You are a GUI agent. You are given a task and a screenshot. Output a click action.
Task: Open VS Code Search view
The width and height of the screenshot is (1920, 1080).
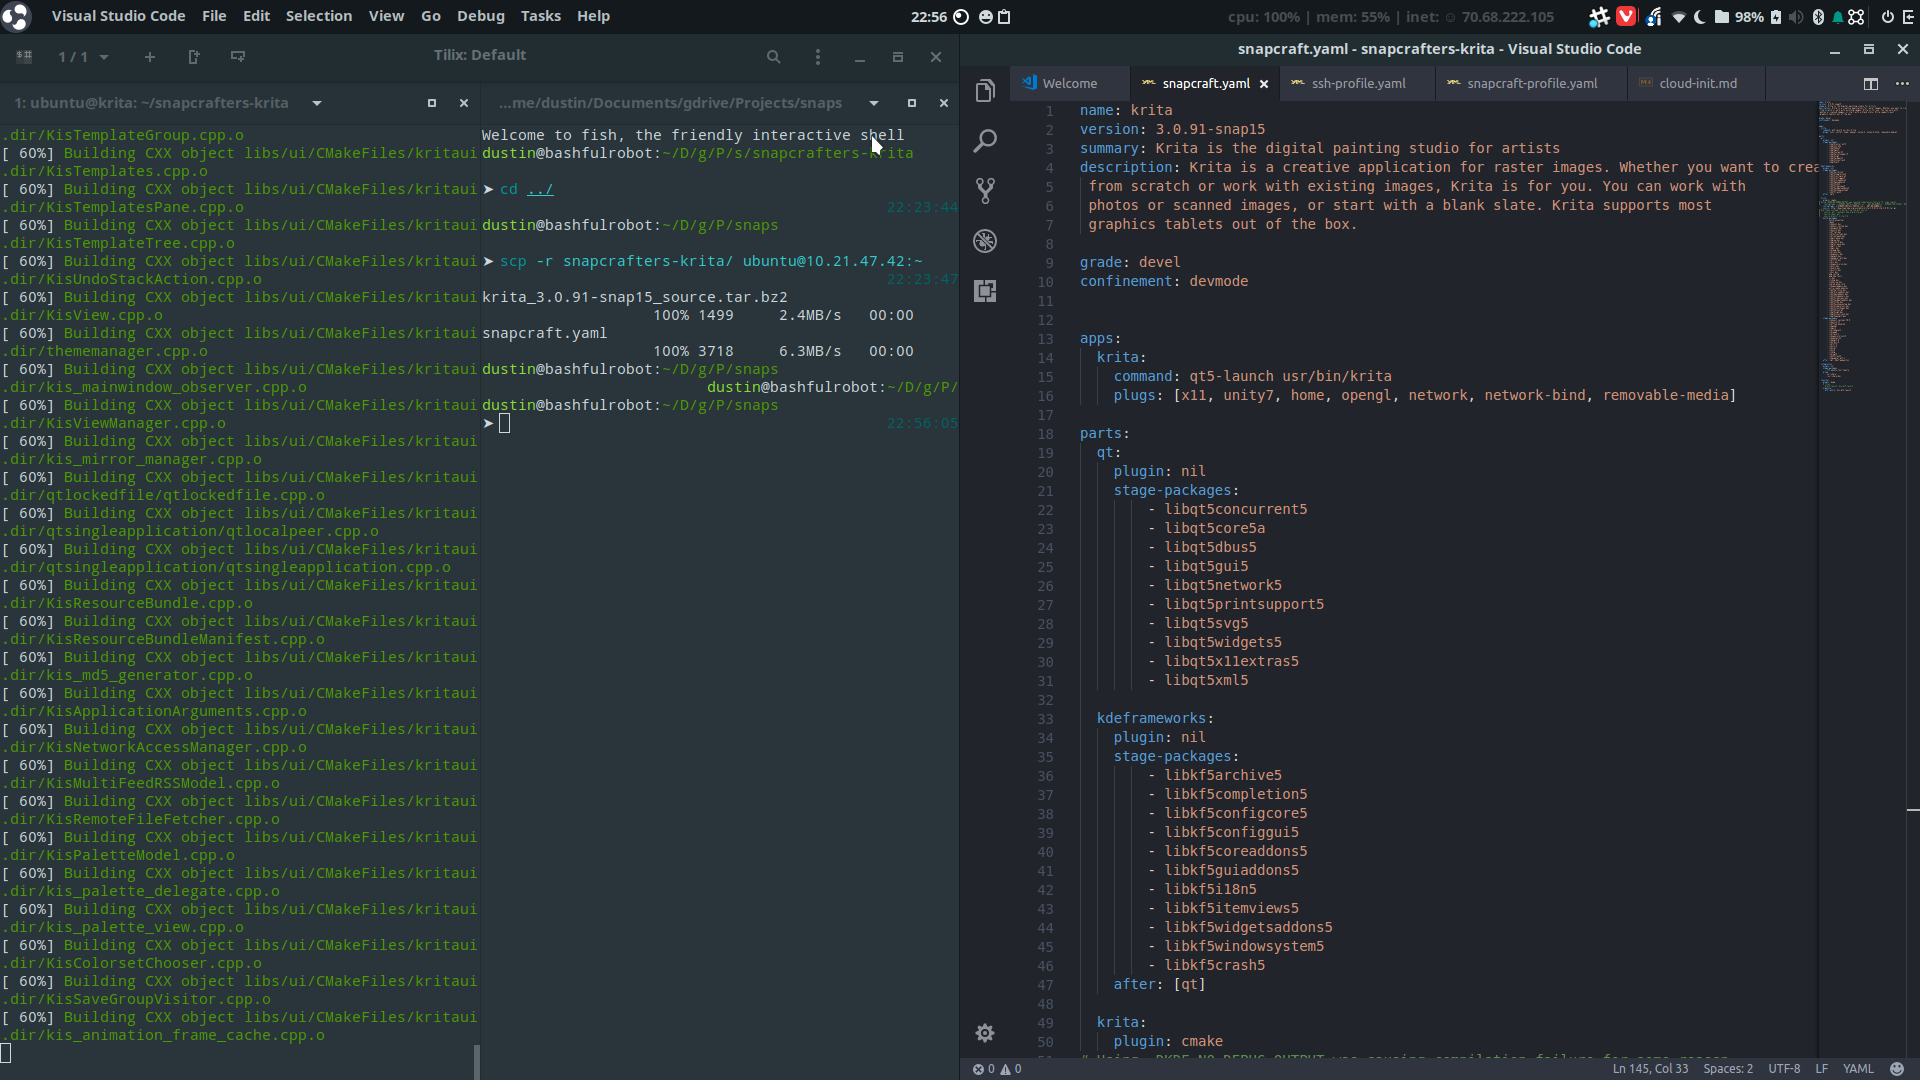click(985, 141)
